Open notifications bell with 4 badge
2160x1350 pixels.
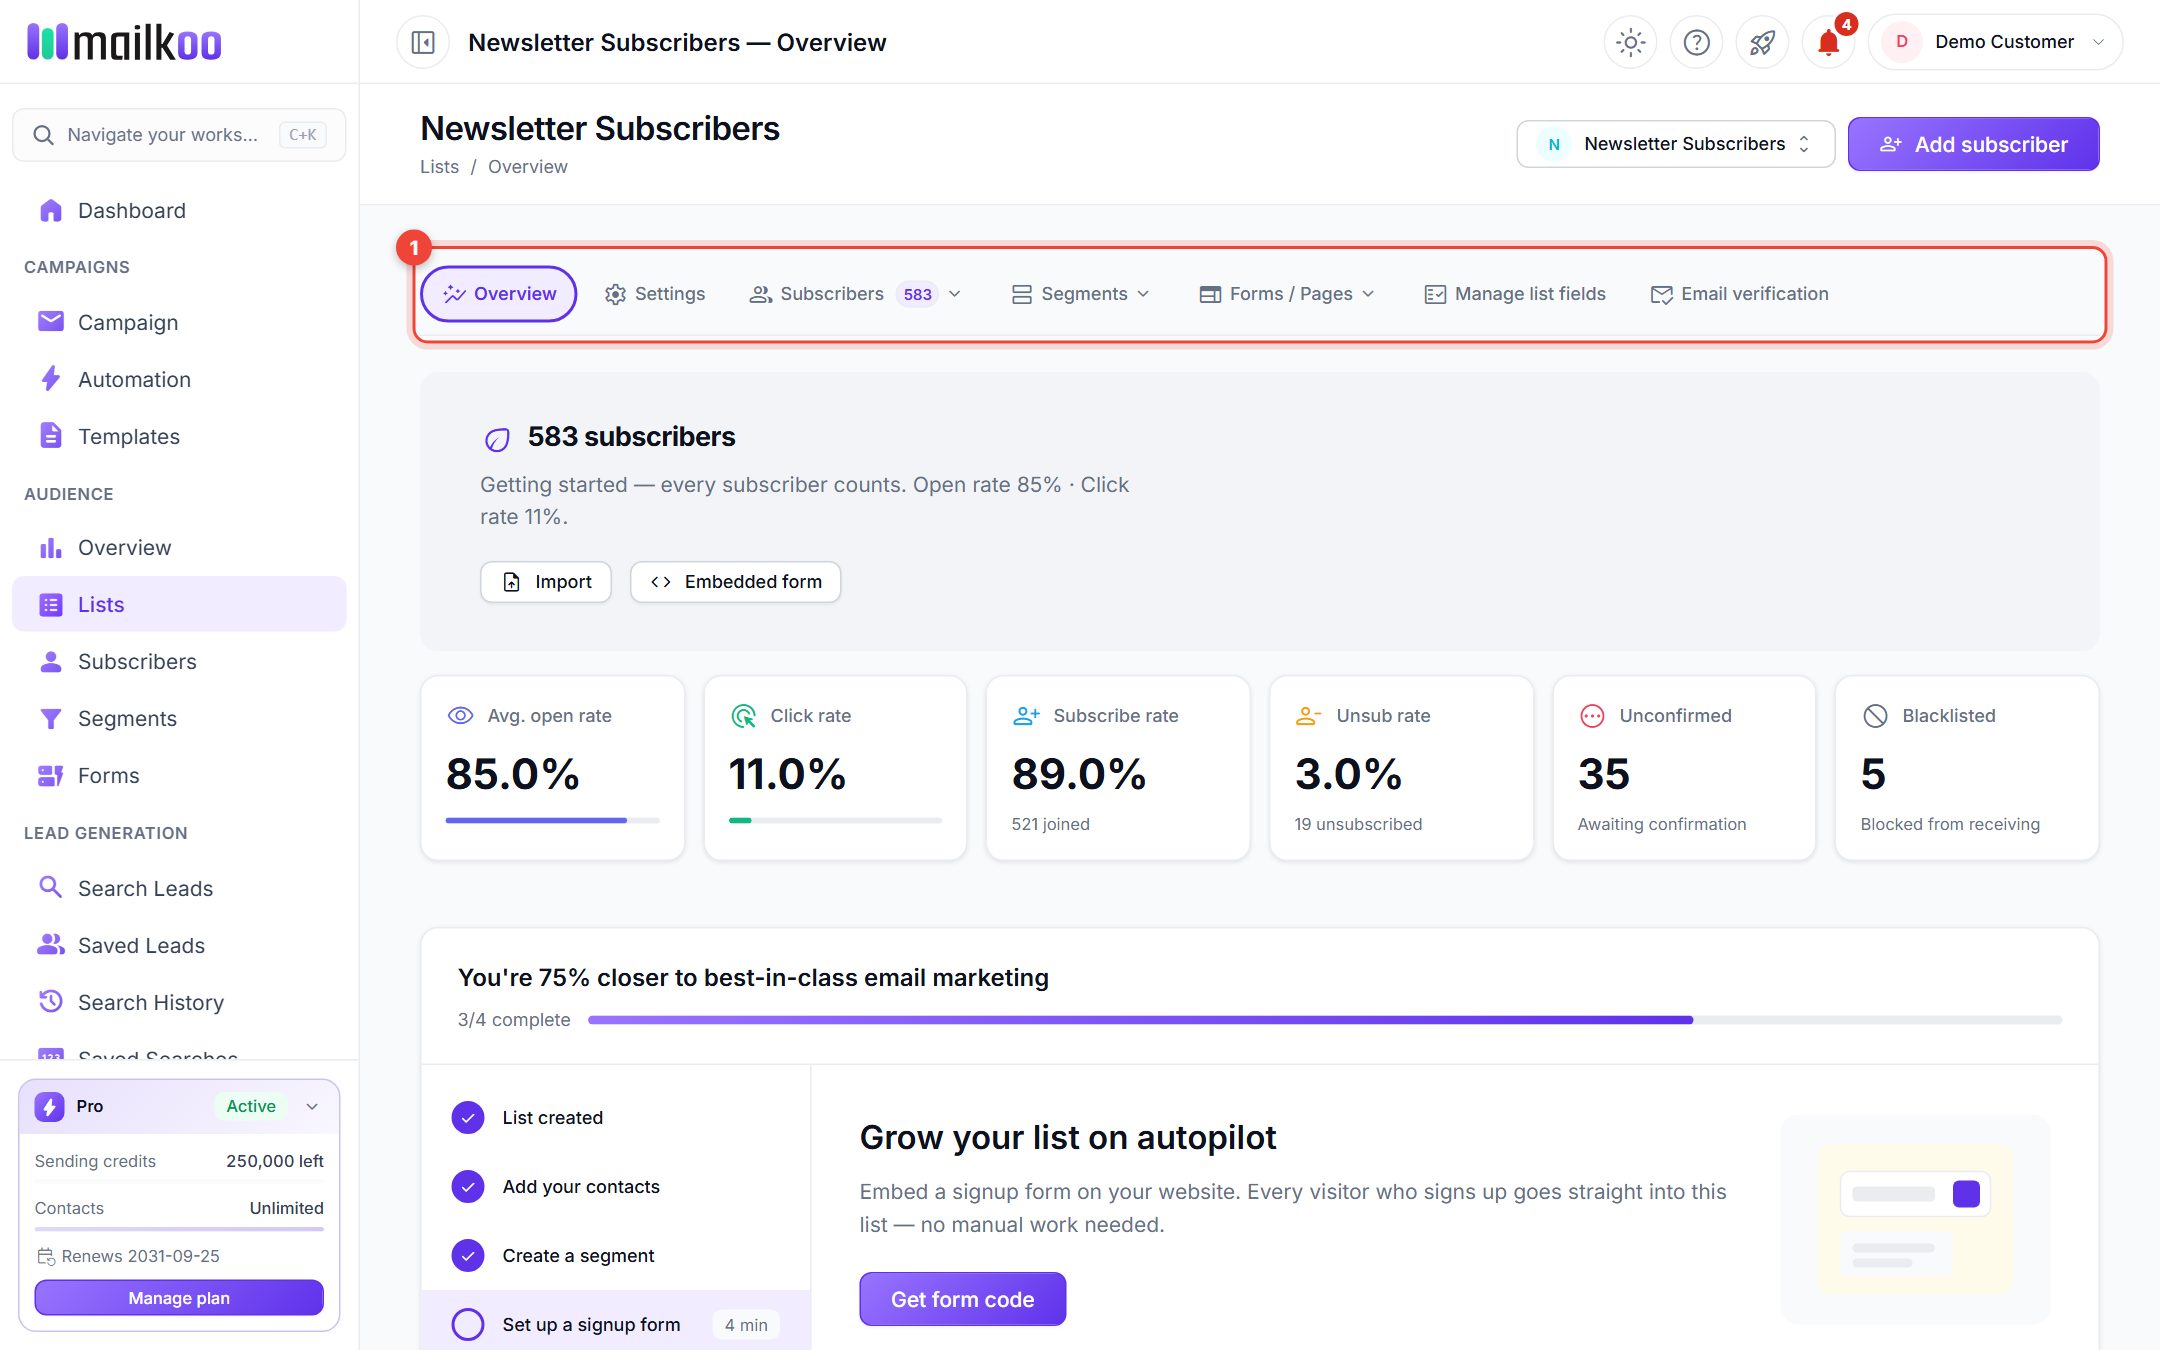(1828, 42)
